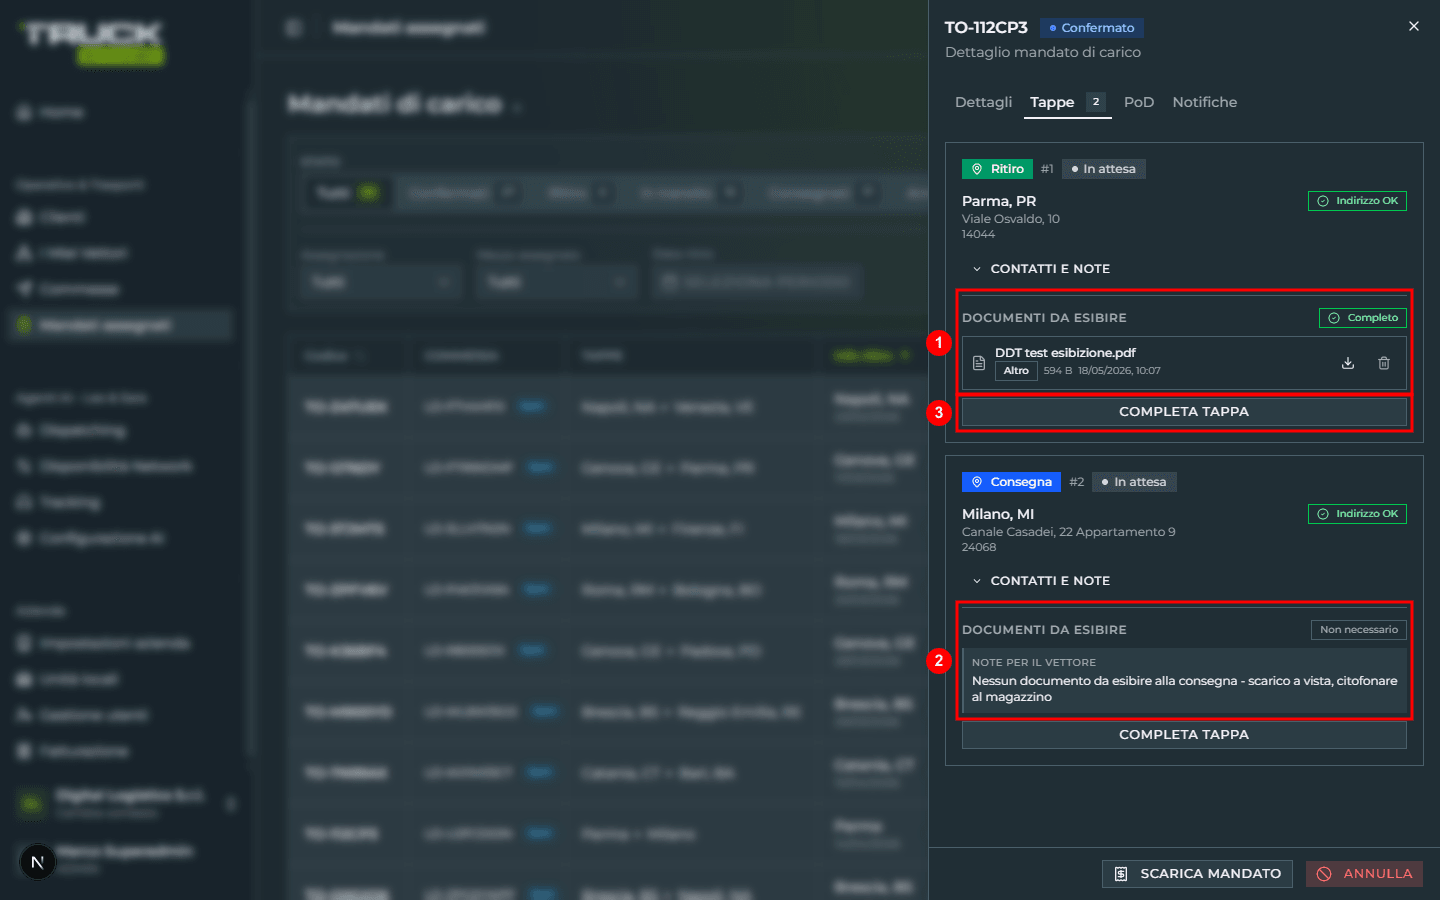Screen dimensions: 1440x900
Task: Open the DDT test esibizione.pdf file name
Action: (1065, 353)
